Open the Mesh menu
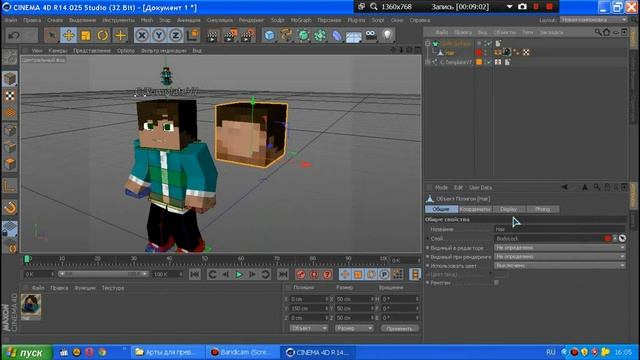The height and width of the screenshot is (360, 640). (147, 20)
